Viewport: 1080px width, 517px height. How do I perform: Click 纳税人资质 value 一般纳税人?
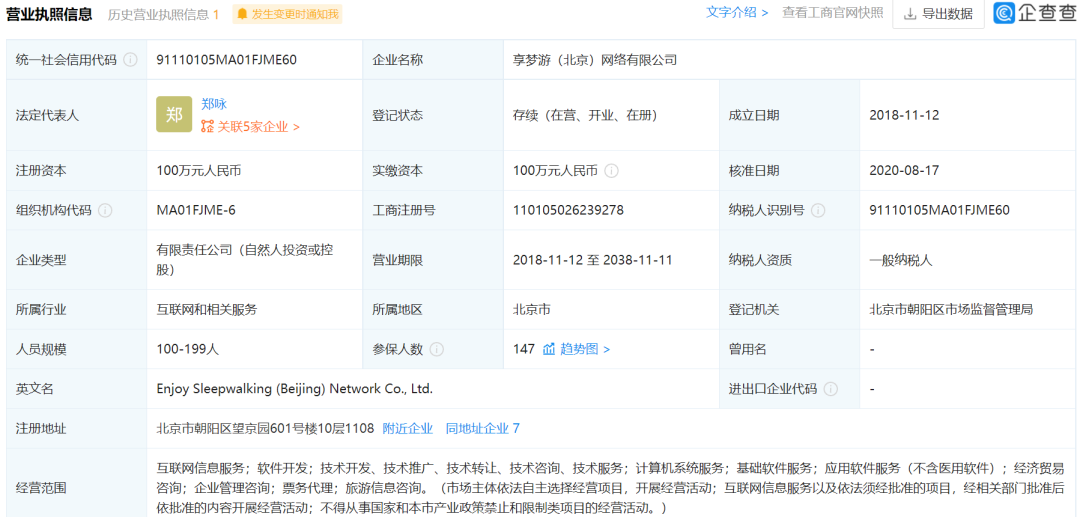[x=900, y=260]
